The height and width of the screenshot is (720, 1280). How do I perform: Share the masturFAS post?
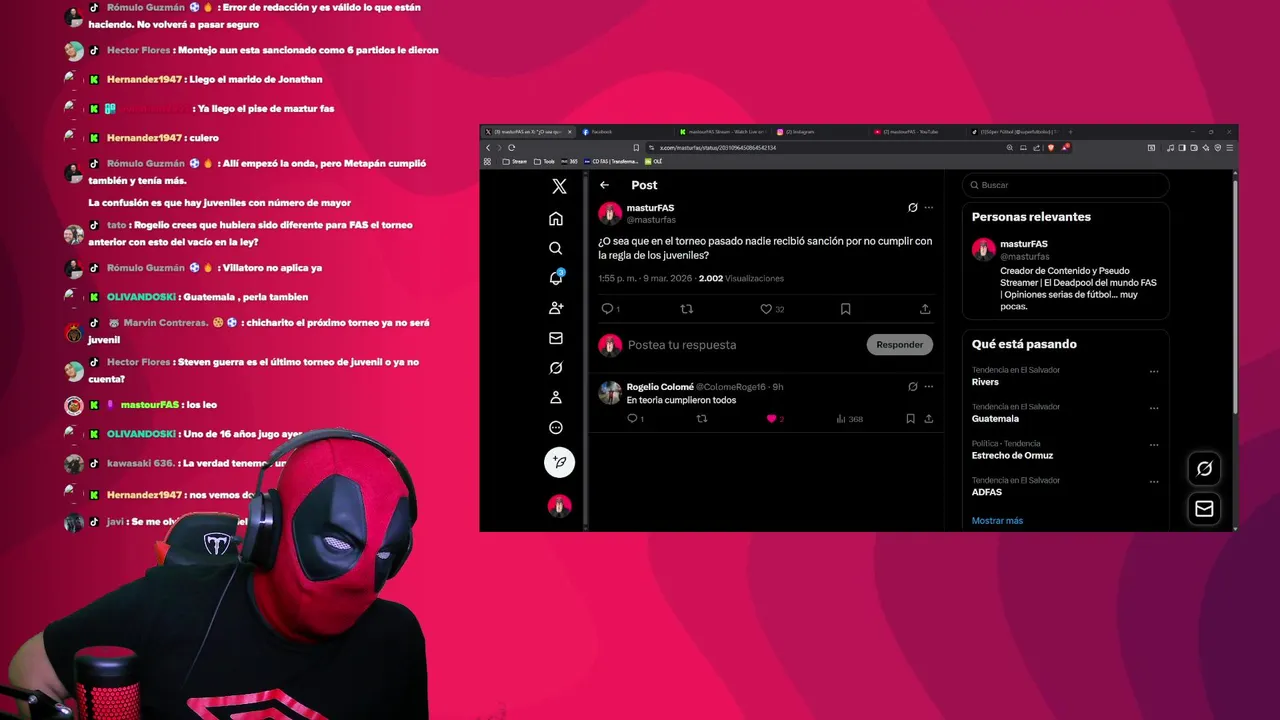click(925, 309)
